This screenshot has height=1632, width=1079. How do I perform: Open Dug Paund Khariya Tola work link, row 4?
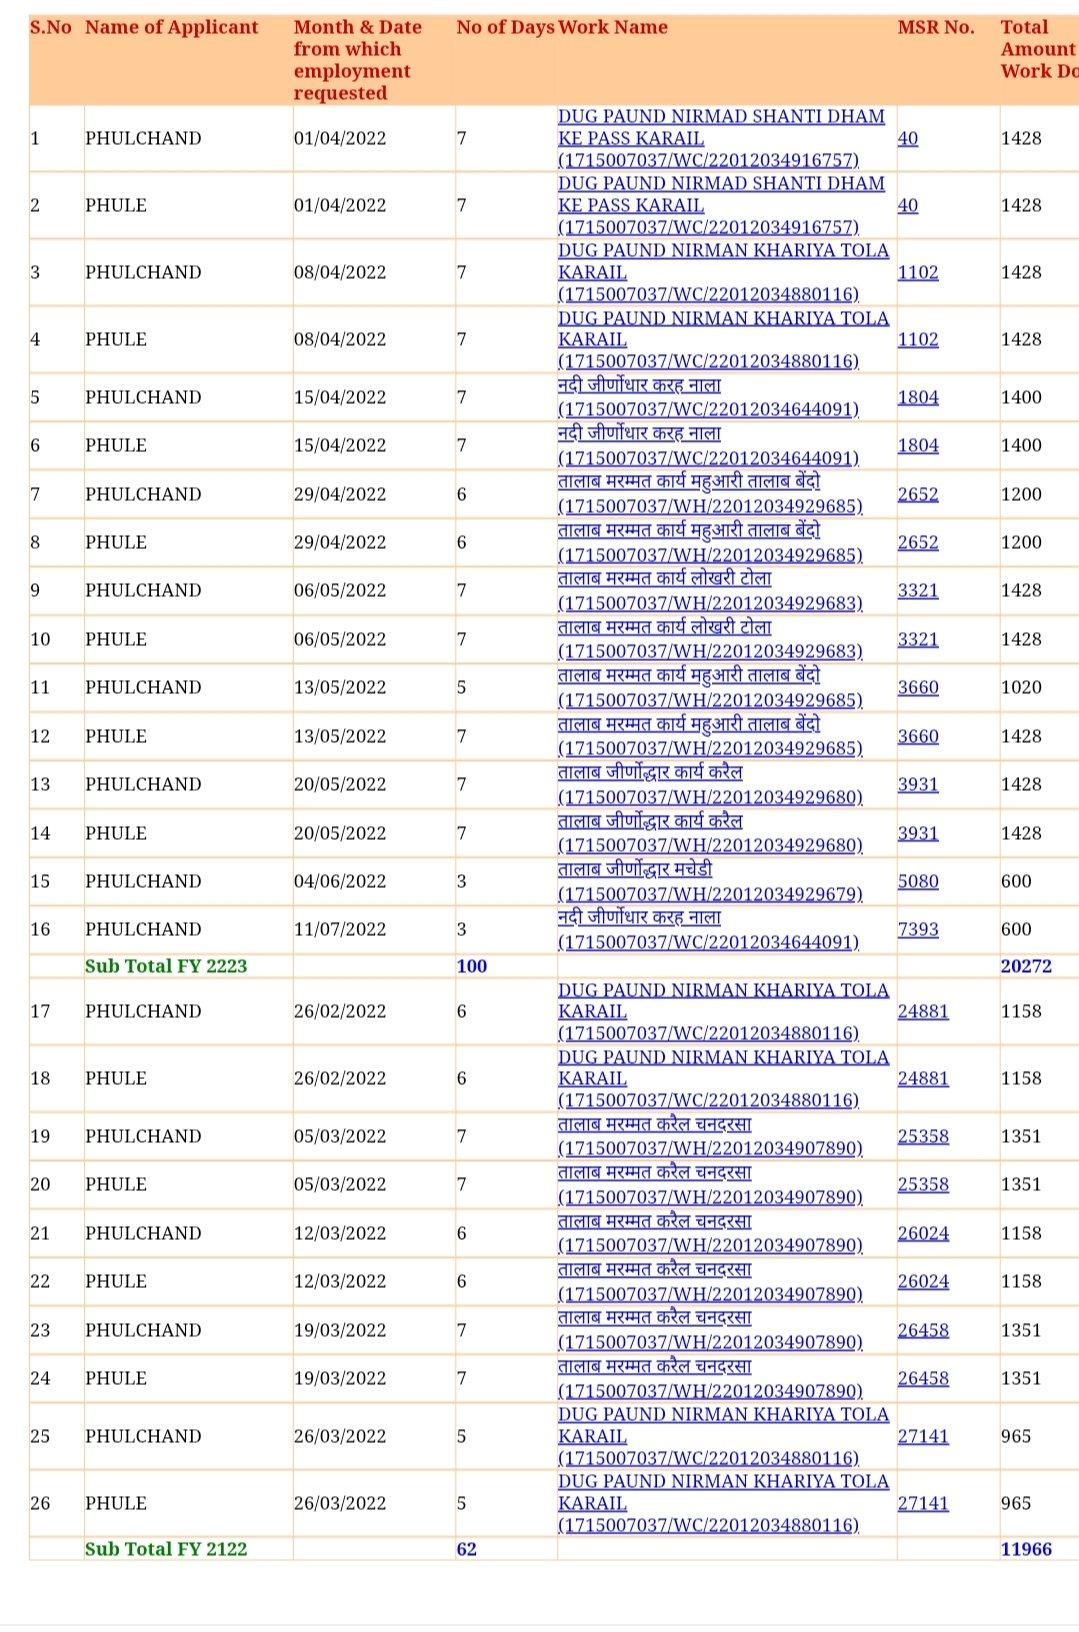pyautogui.click(x=722, y=339)
